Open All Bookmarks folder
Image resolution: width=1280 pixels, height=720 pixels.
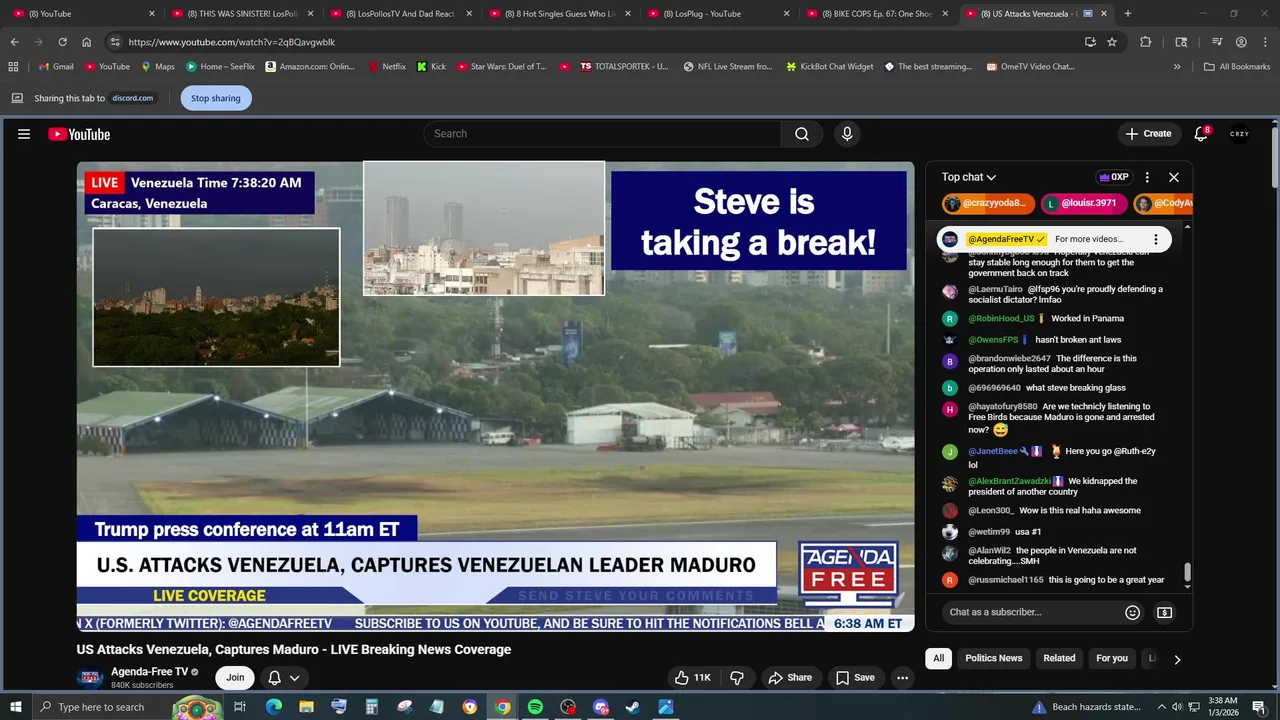coord(1237,67)
